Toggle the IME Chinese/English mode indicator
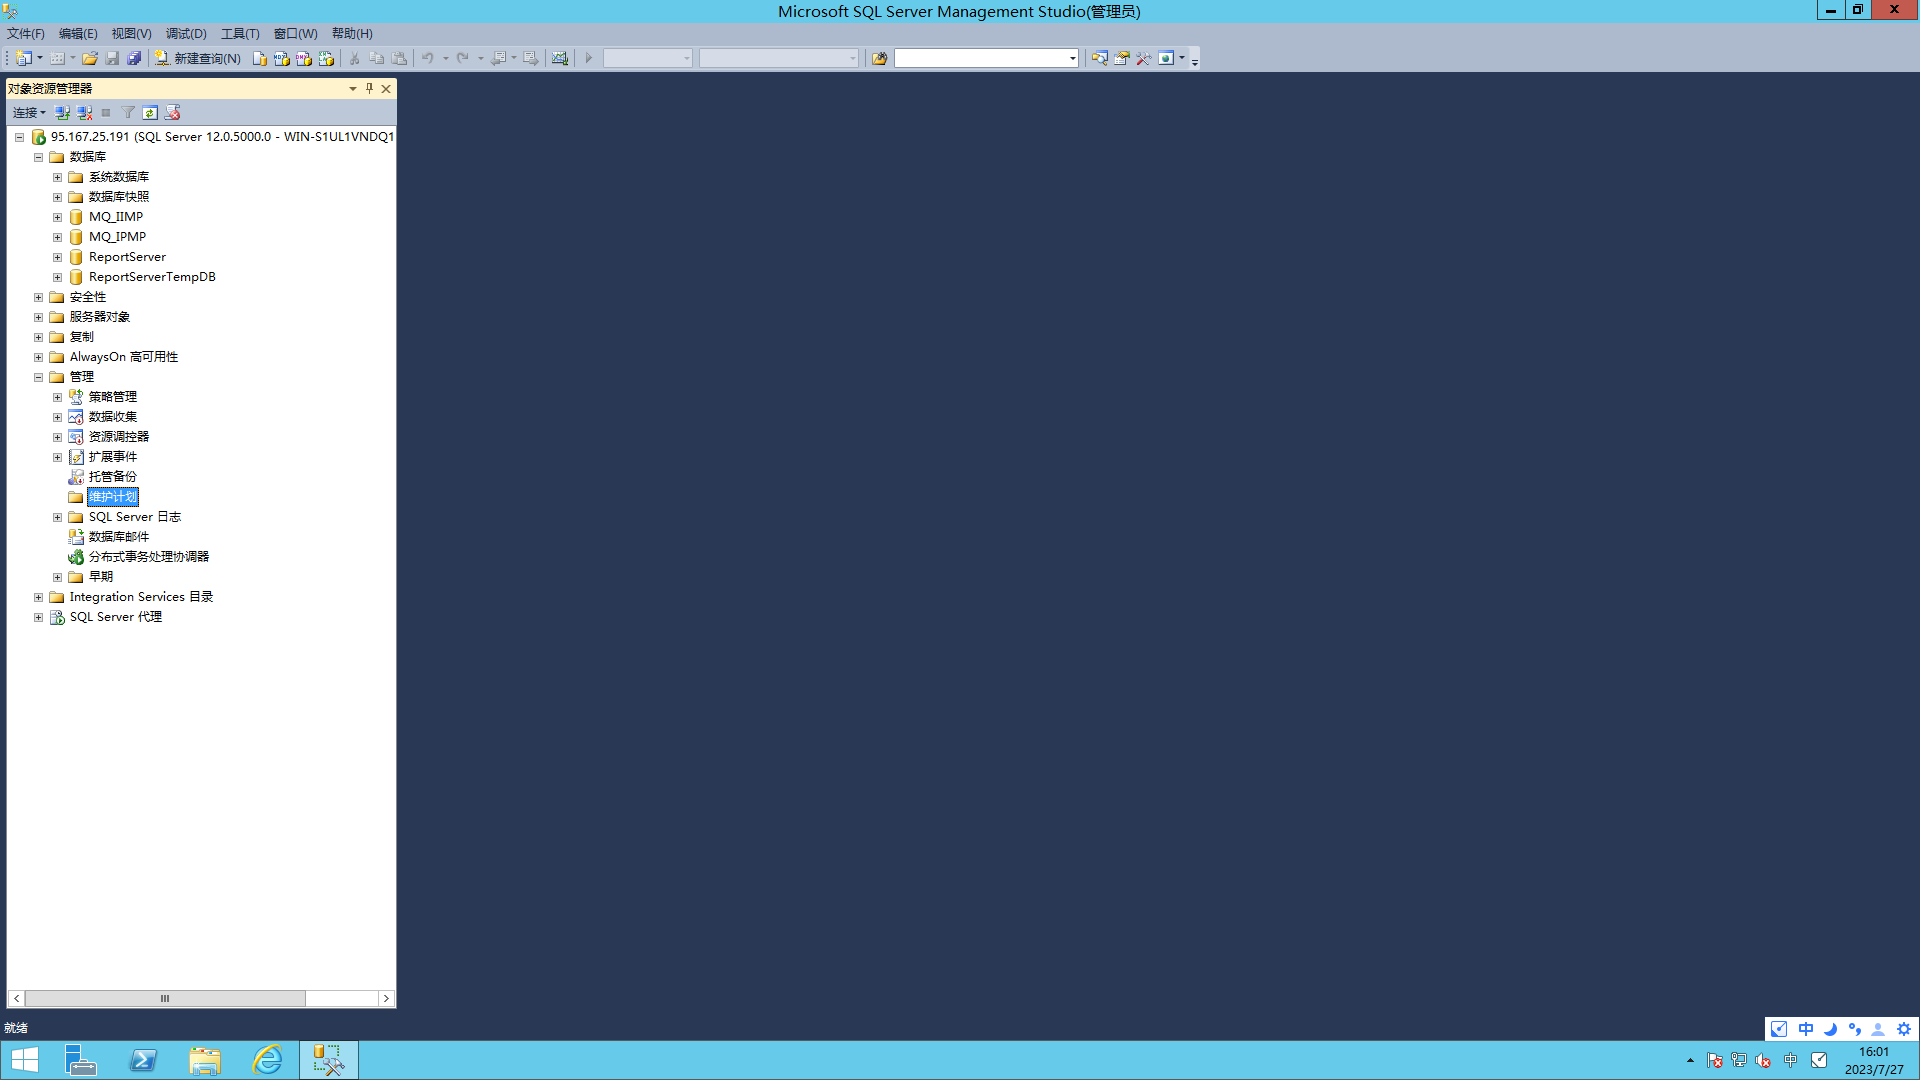This screenshot has height=1080, width=1920. (x=1805, y=1029)
